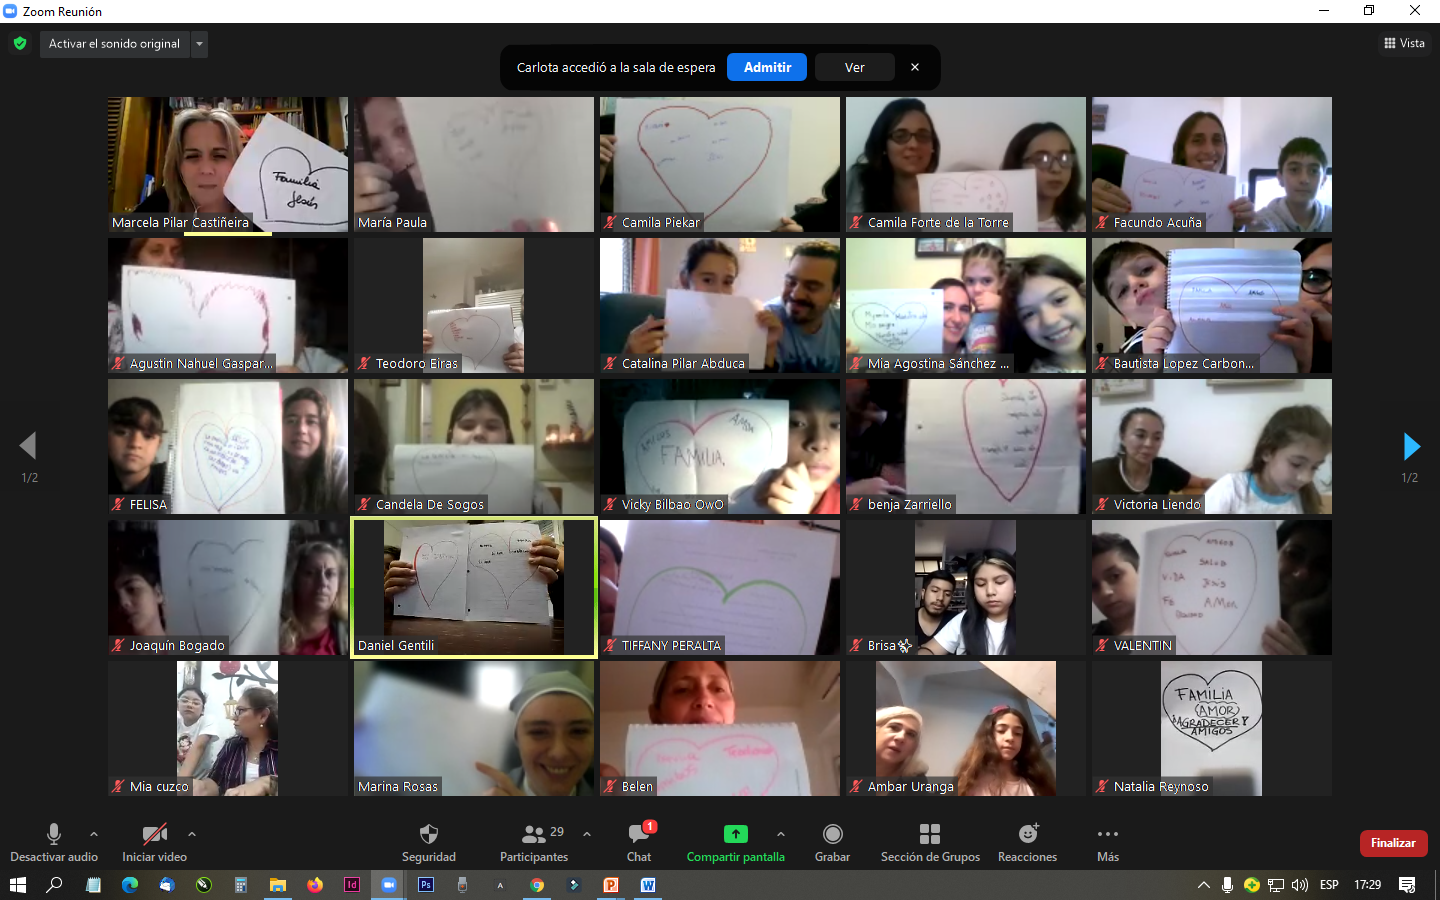Open Windows taskbar search
1440x900 pixels.
click(x=55, y=885)
